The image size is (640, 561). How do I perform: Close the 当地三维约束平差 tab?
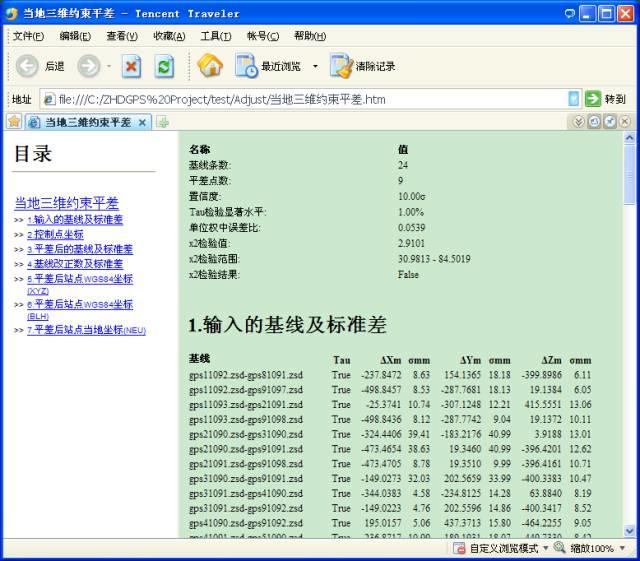(142, 122)
